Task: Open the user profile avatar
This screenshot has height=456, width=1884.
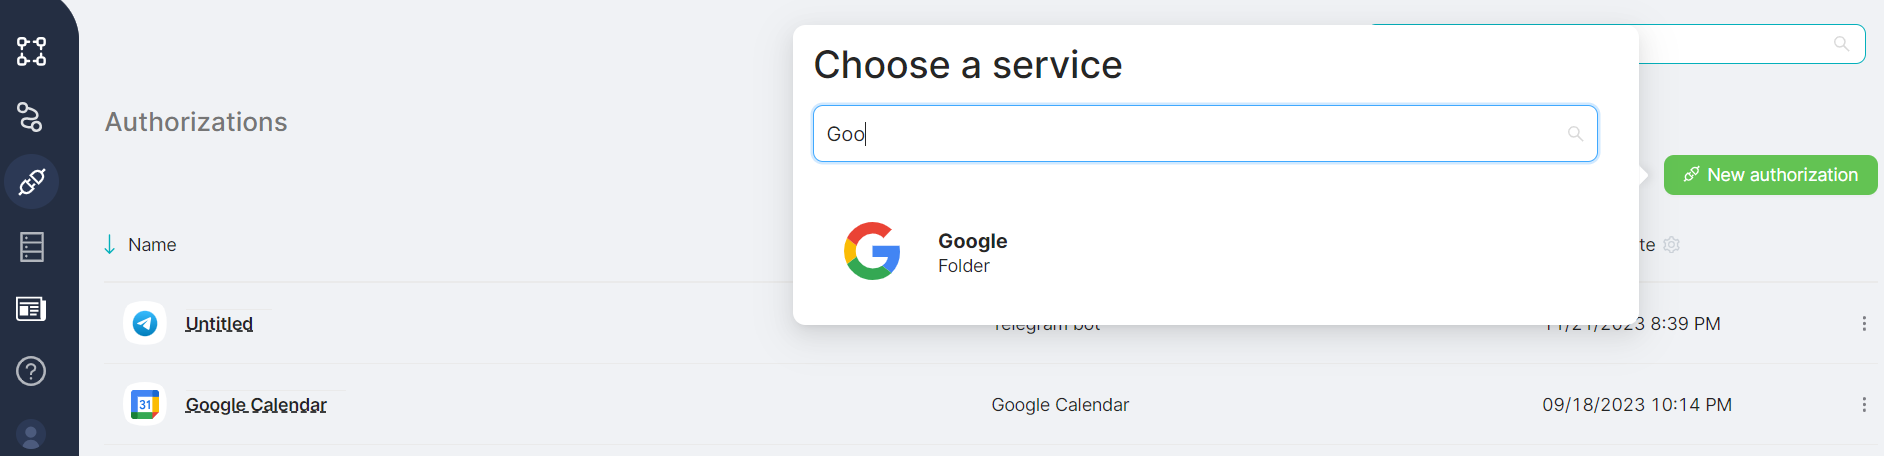Action: coord(31,435)
